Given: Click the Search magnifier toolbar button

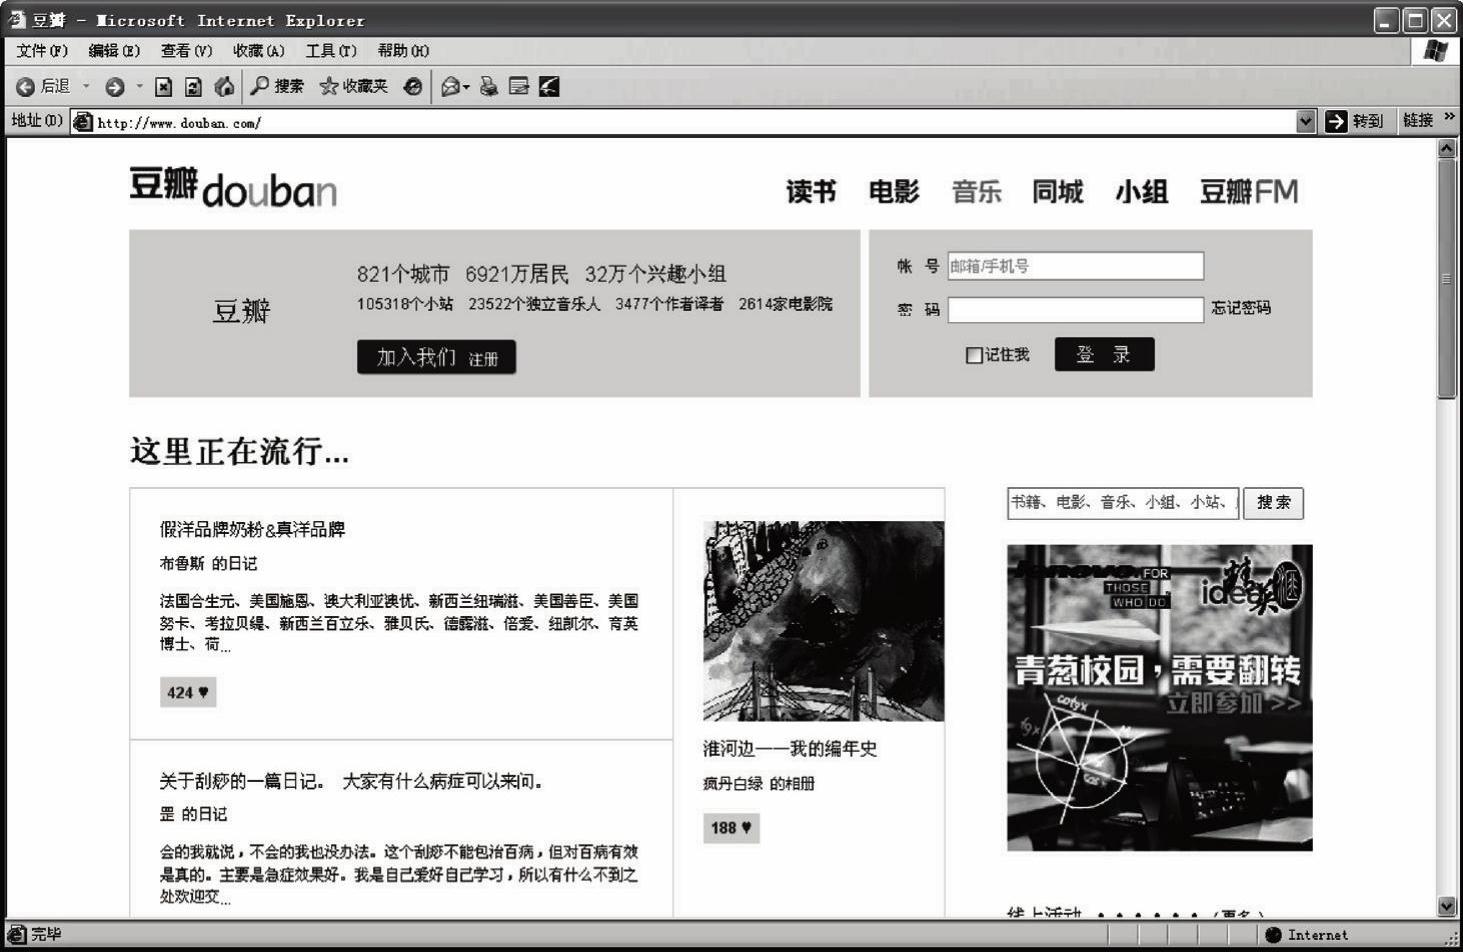Looking at the screenshot, I should pos(277,86).
